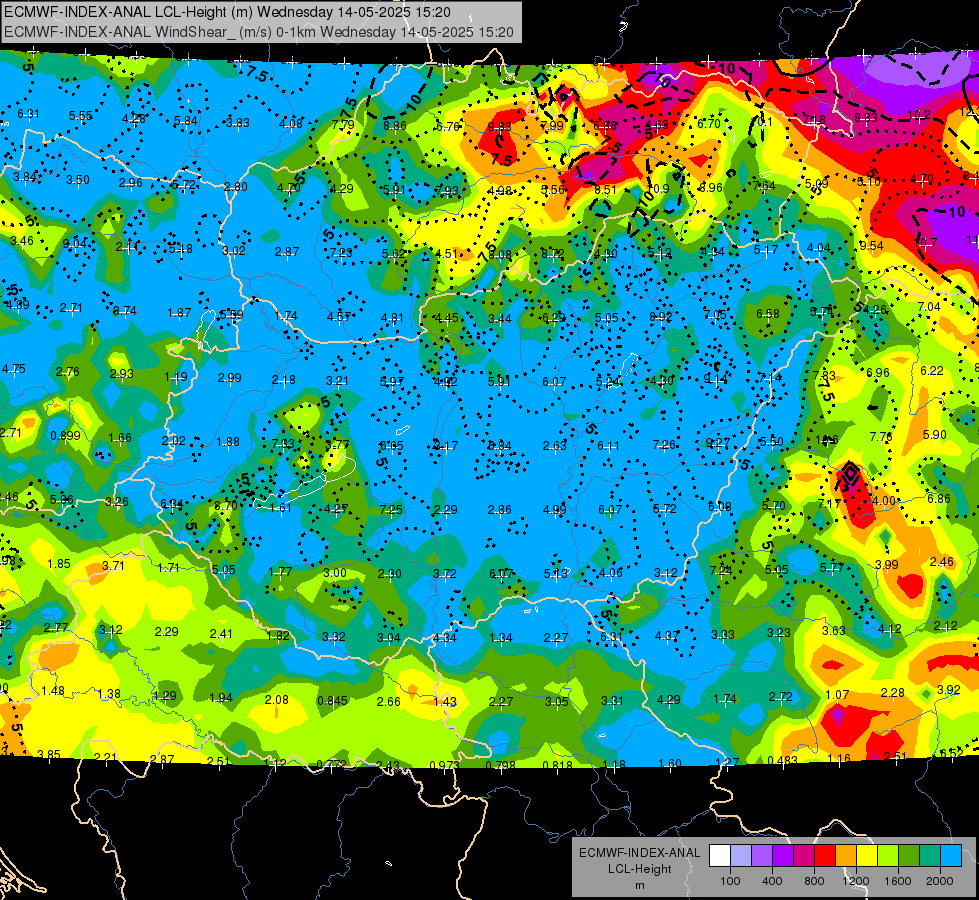Viewport: 979px width, 900px height.
Task: Click the grid value '0.818'
Action: tap(558, 766)
